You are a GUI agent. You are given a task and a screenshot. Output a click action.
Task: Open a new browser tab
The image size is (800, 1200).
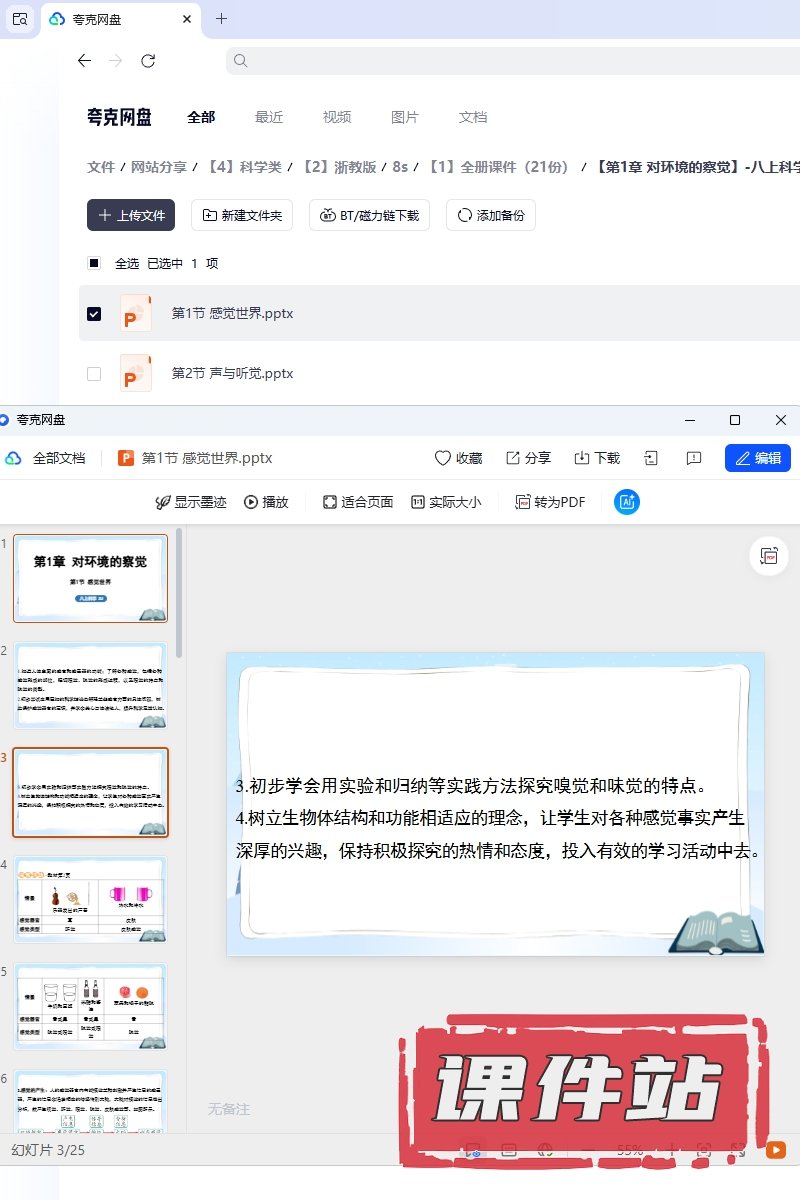pos(222,19)
